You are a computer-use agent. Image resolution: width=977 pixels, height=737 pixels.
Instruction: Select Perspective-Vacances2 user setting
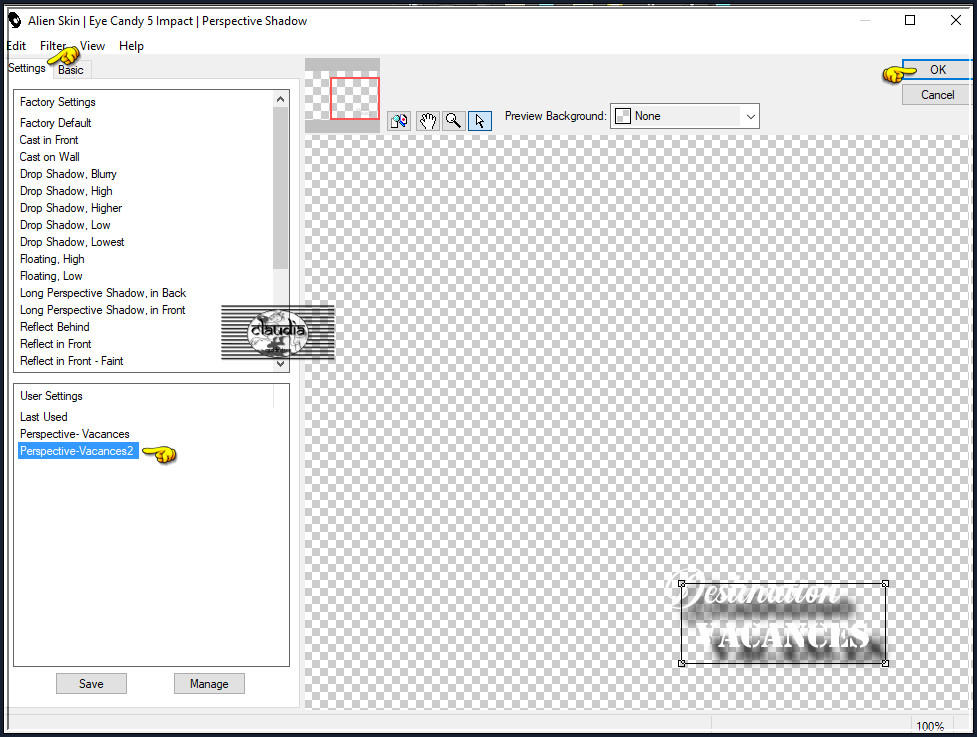78,451
